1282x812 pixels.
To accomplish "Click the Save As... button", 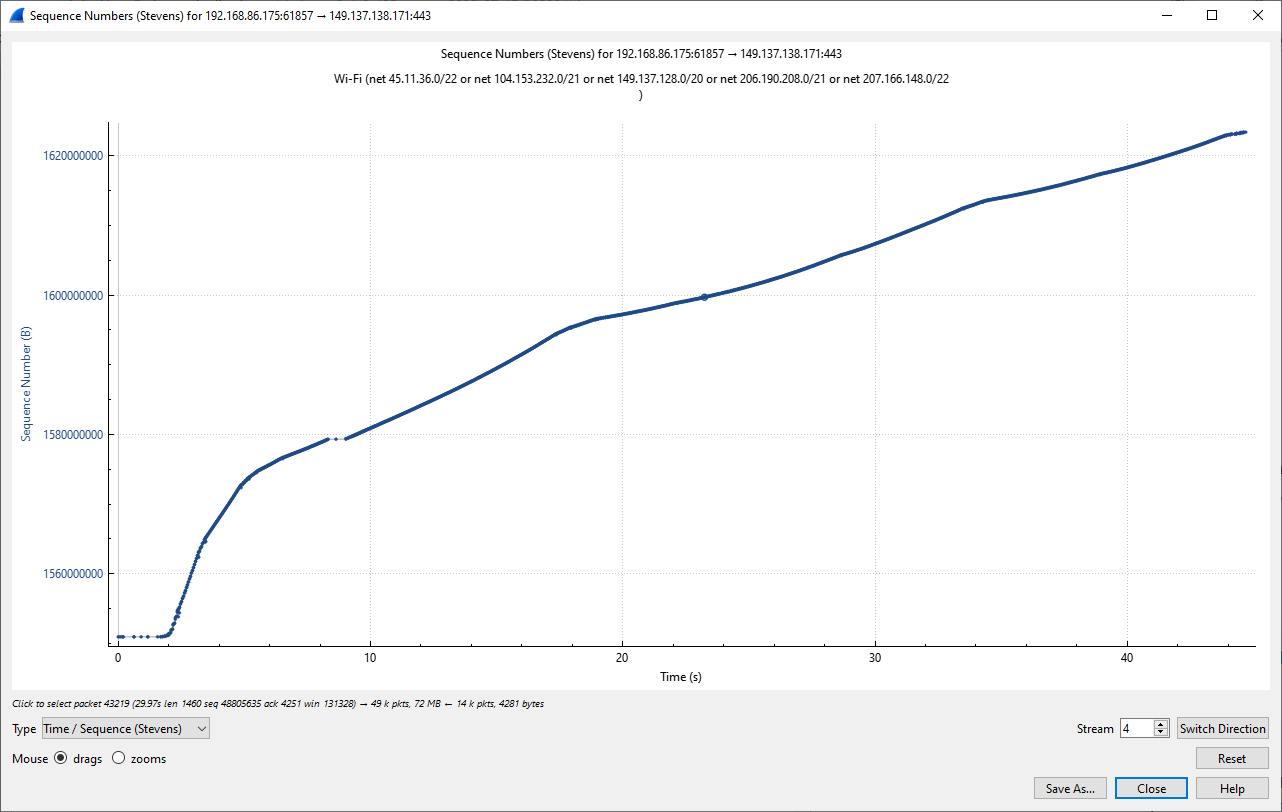I will (x=1070, y=789).
